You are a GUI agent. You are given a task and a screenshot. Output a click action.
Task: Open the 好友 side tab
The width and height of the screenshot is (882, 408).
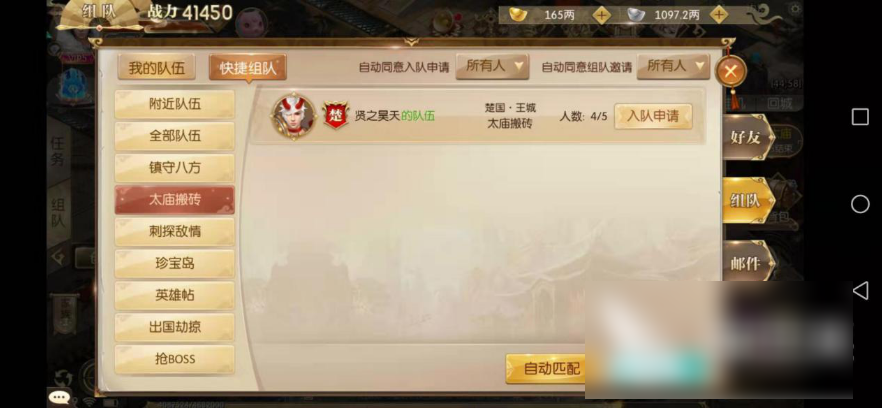click(x=747, y=137)
